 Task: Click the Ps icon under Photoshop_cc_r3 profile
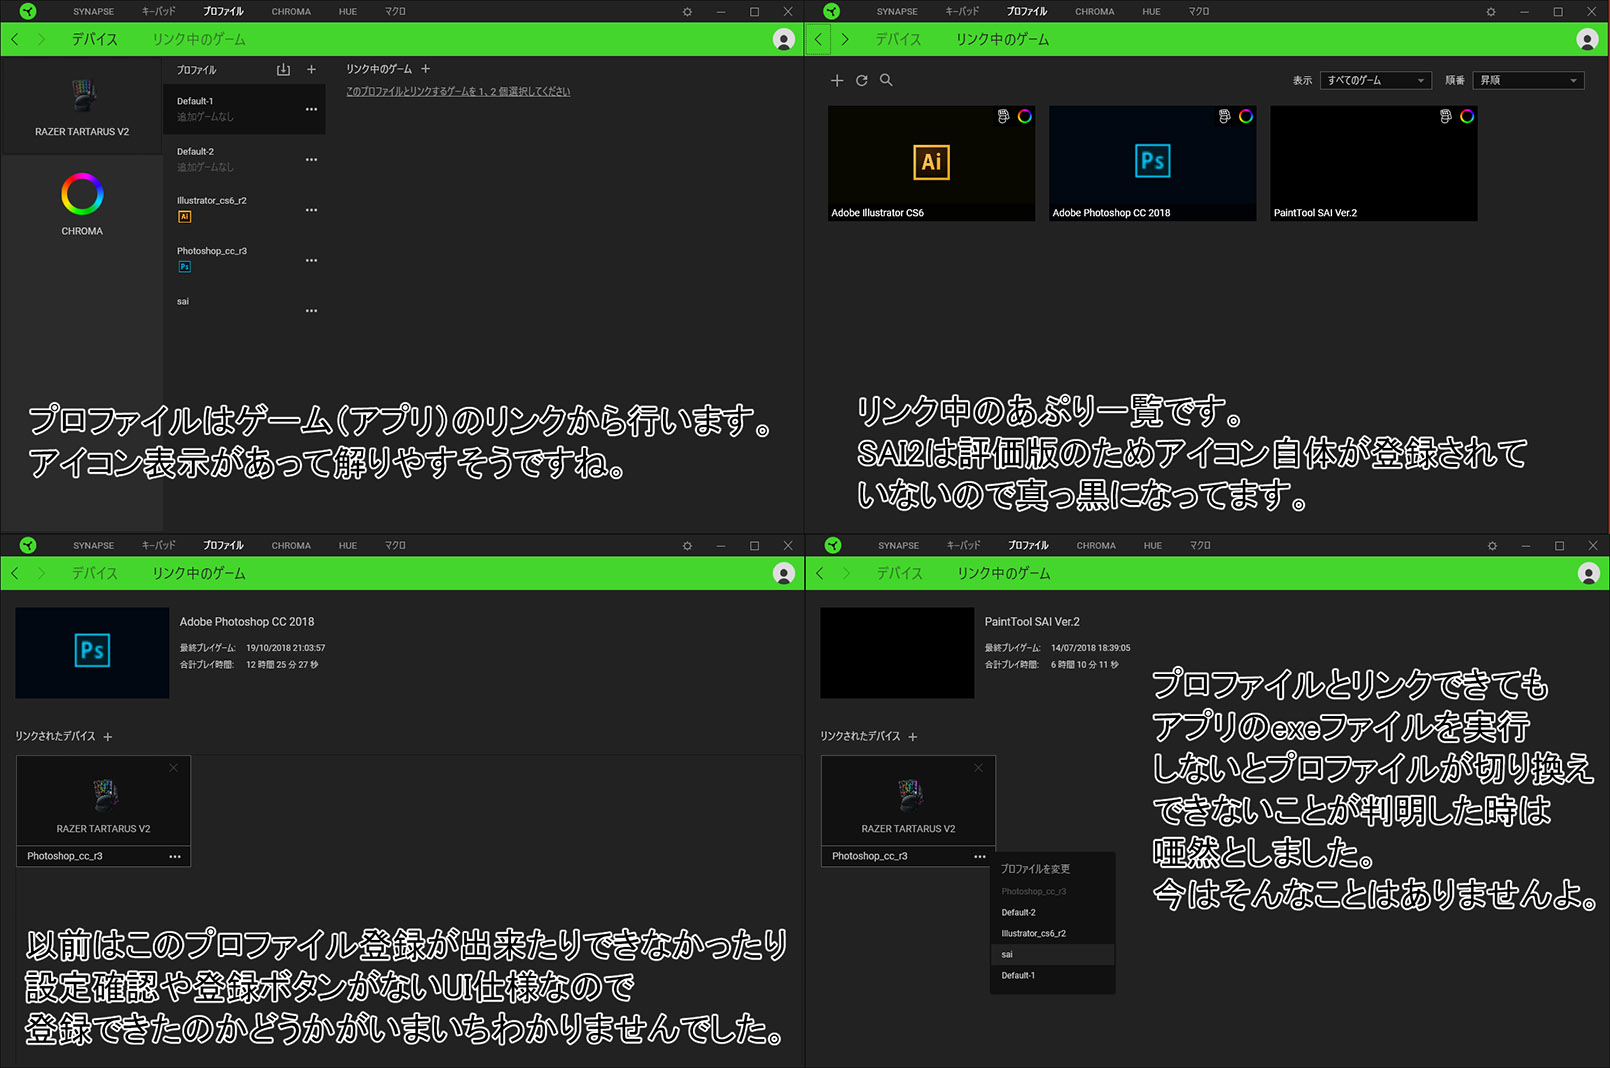184,267
